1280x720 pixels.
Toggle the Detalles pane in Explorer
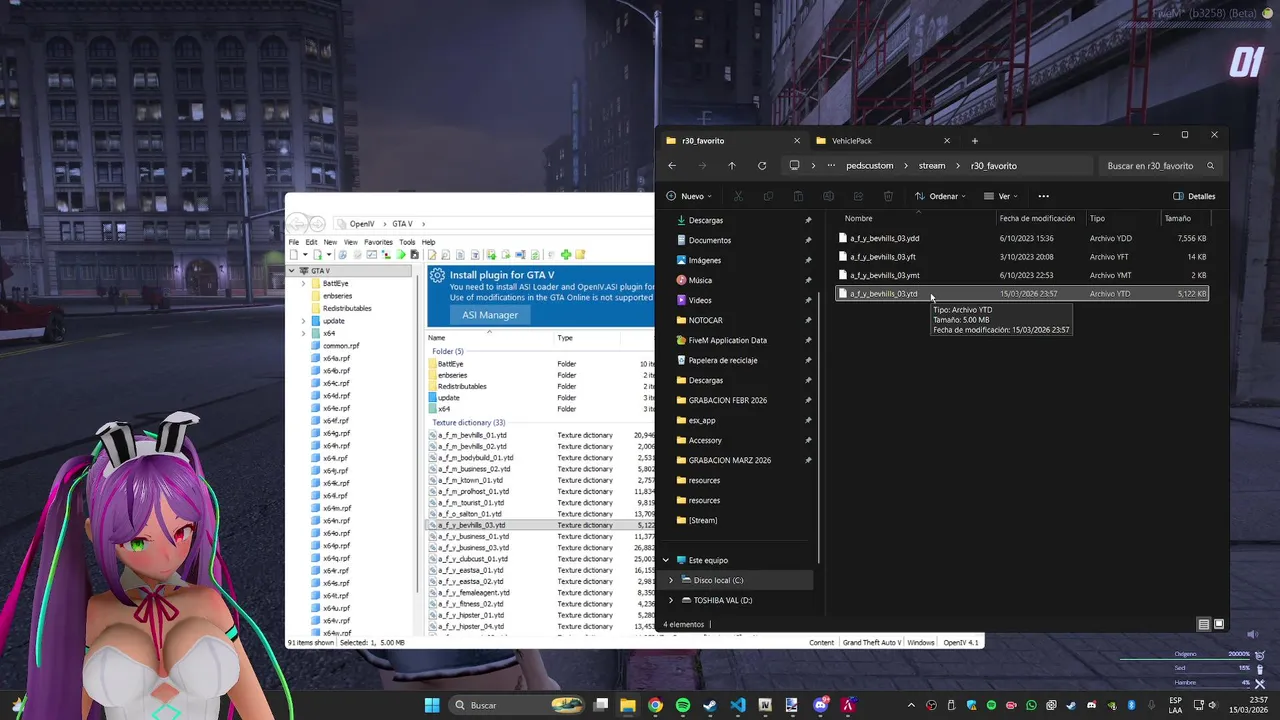pos(1195,196)
